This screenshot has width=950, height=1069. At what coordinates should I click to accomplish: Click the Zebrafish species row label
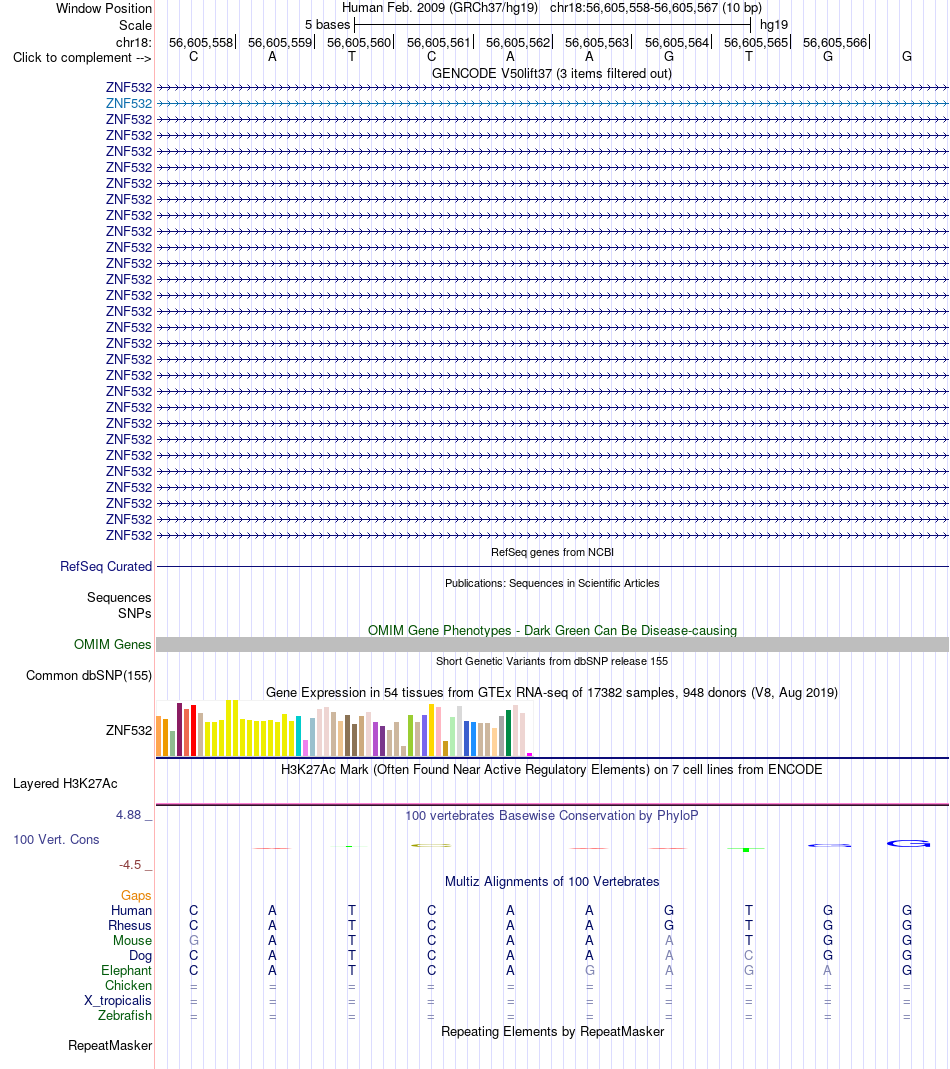[x=125, y=1016]
